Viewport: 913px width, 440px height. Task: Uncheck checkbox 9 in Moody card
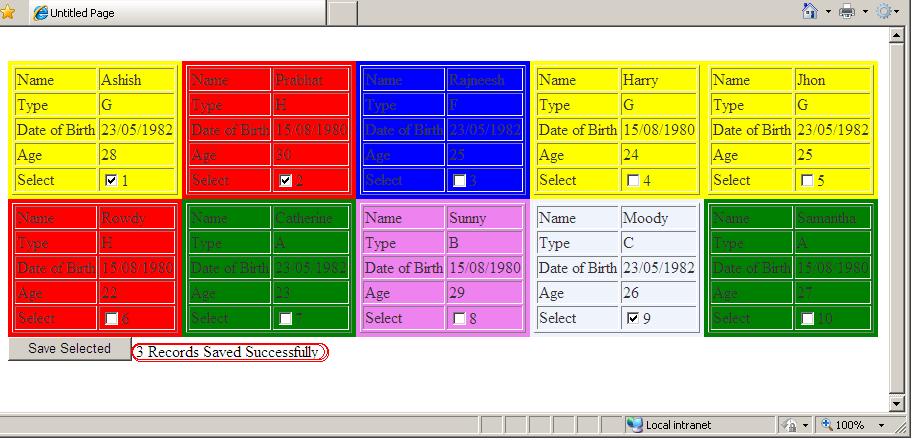pos(634,318)
